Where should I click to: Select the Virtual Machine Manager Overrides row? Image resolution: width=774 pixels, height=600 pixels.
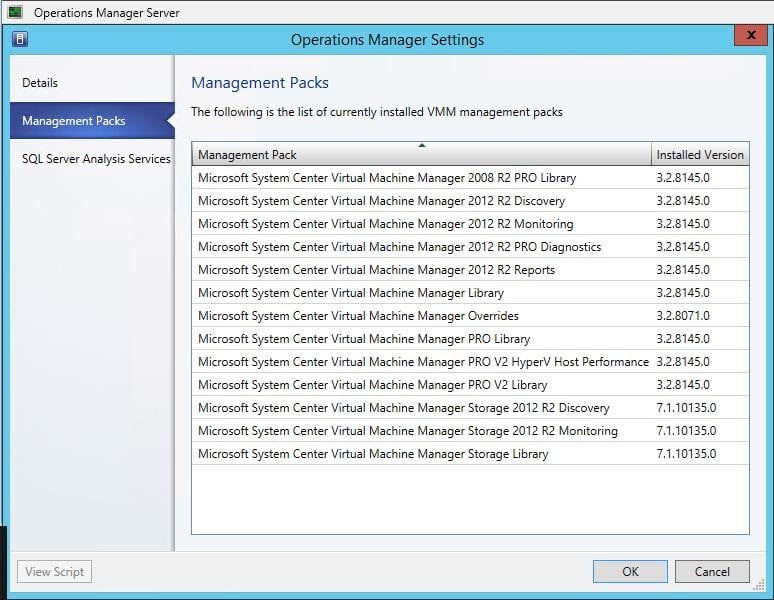click(x=470, y=316)
